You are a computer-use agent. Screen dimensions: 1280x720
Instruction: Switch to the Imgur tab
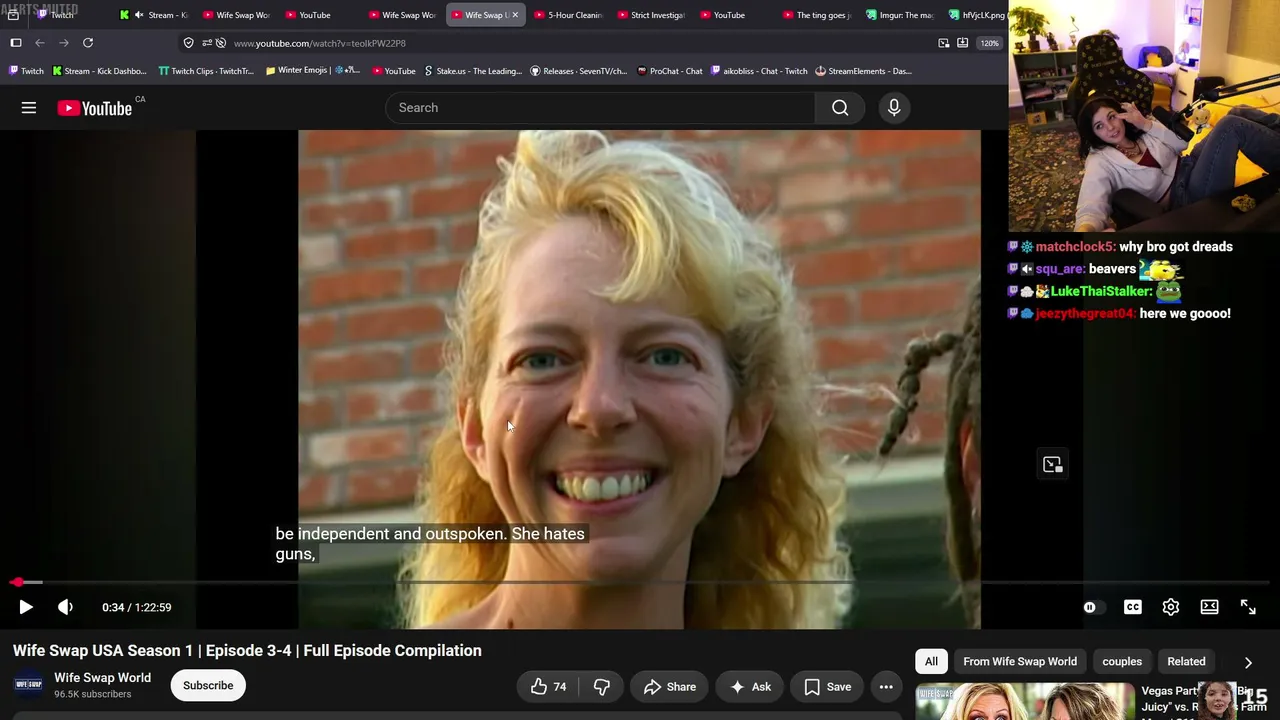[x=899, y=15]
